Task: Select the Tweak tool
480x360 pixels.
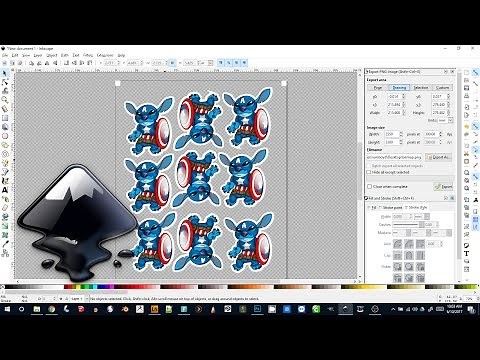Action: click(x=5, y=91)
